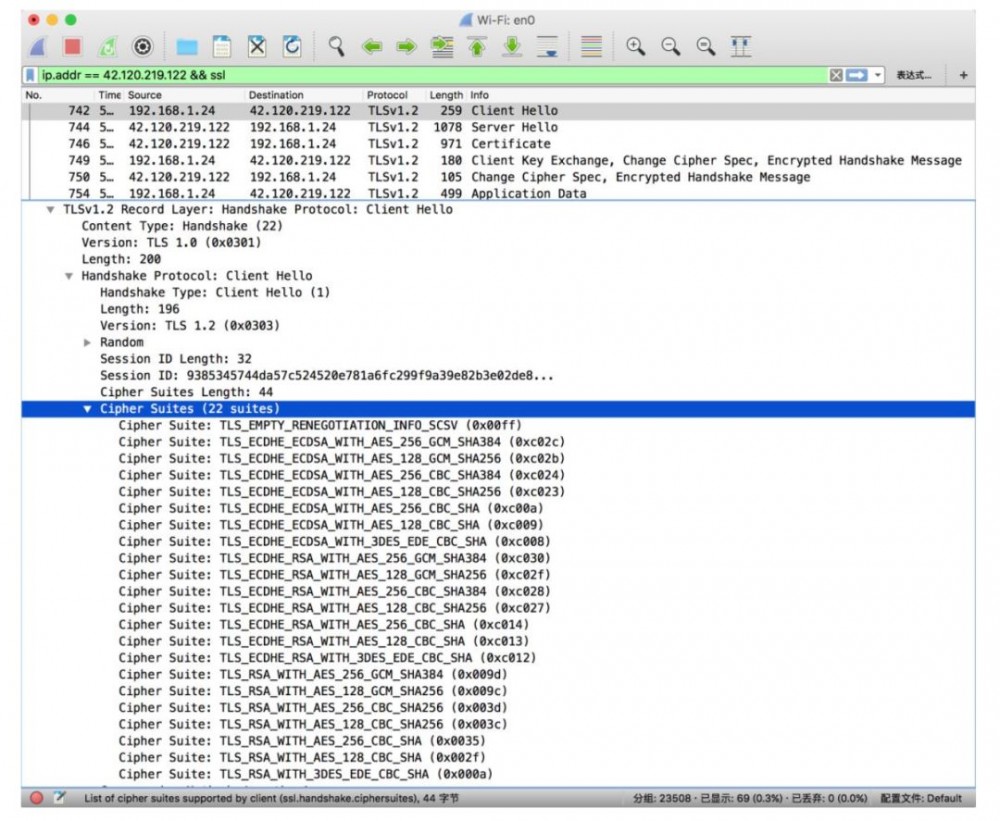Toggle auto-scroll during live capture
Viewport: 1000px width, 821px height.
point(547,46)
